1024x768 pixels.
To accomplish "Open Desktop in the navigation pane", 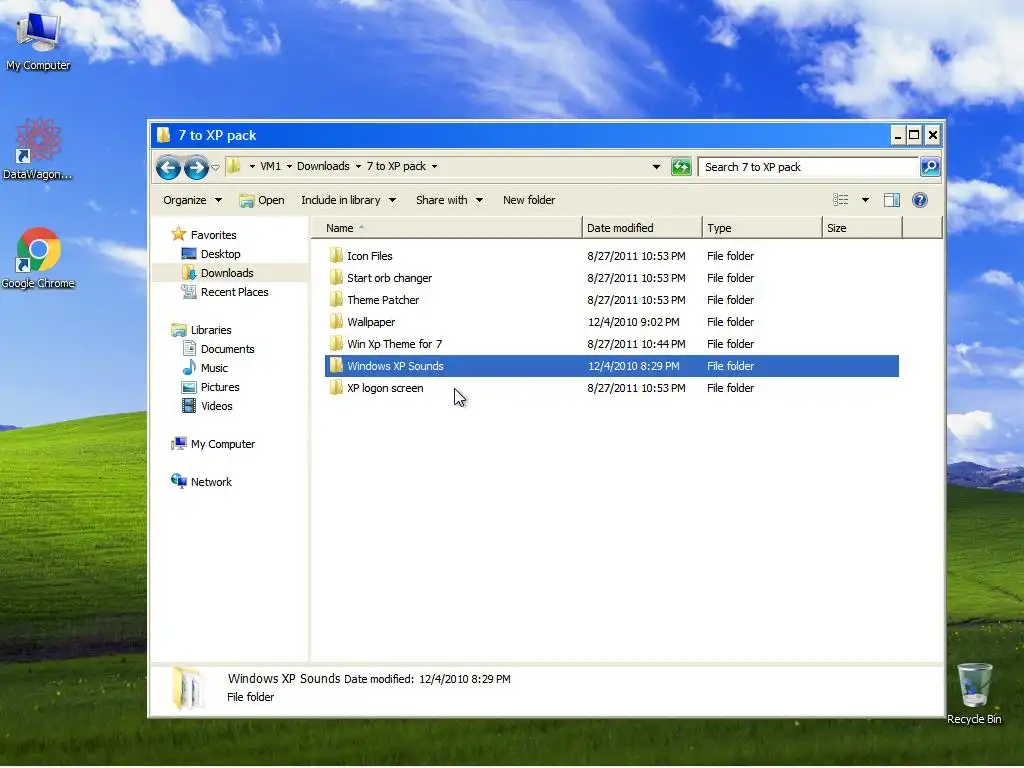I will point(210,254).
